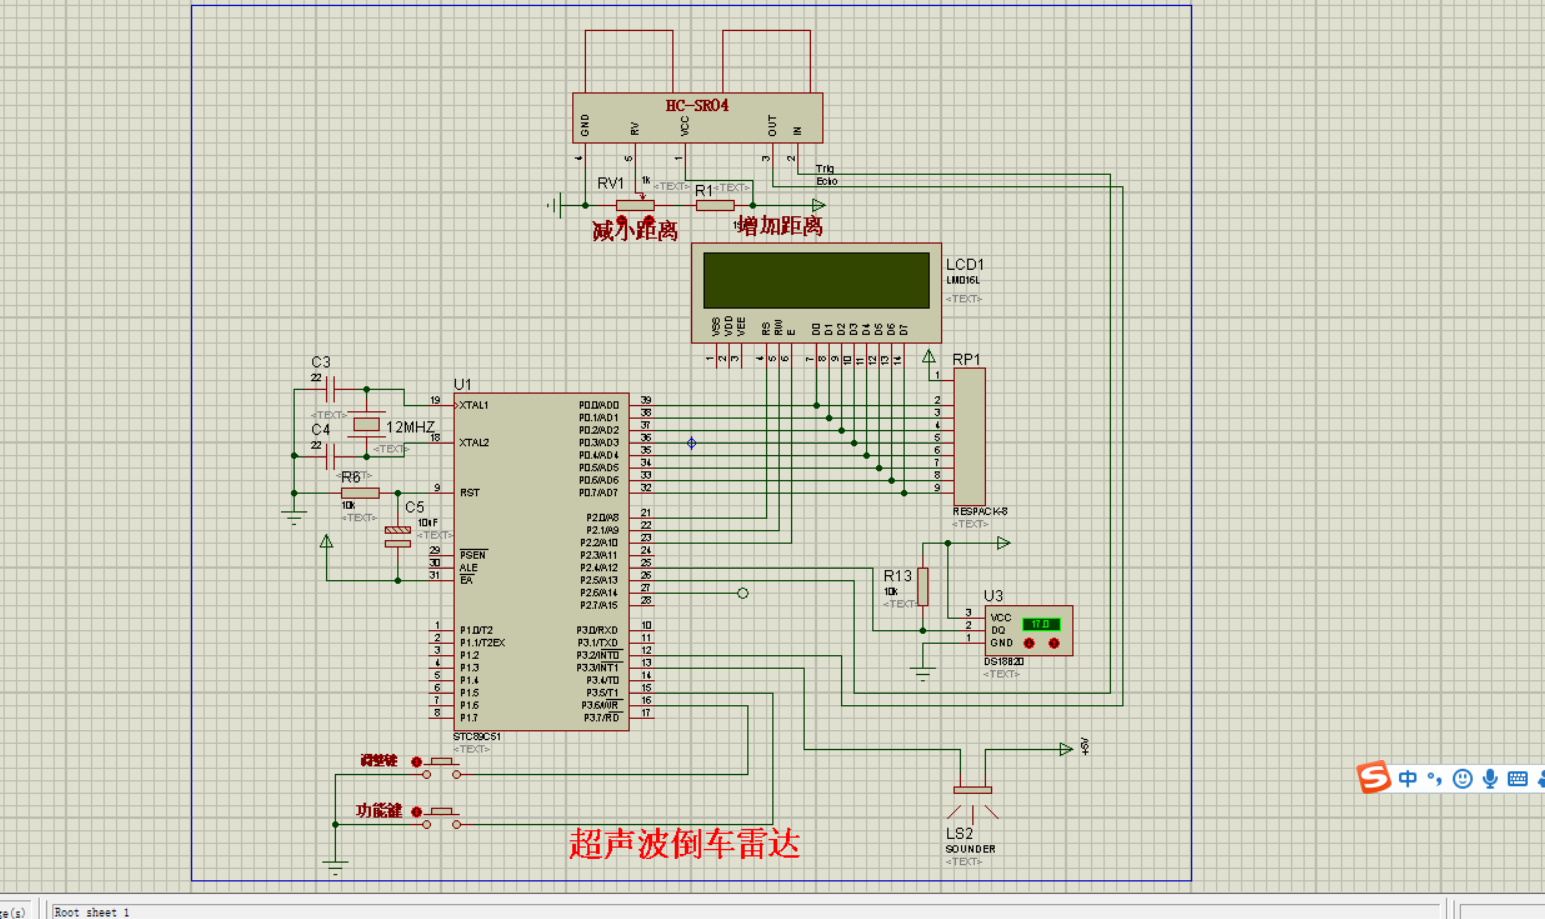
Task: Open the emoji panel in Sogou bar
Action: (x=1462, y=778)
